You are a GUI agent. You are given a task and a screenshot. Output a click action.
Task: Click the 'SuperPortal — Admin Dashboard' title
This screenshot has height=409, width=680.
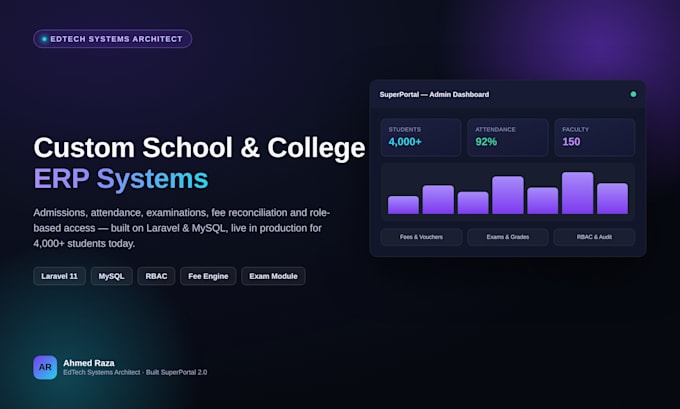[434, 95]
